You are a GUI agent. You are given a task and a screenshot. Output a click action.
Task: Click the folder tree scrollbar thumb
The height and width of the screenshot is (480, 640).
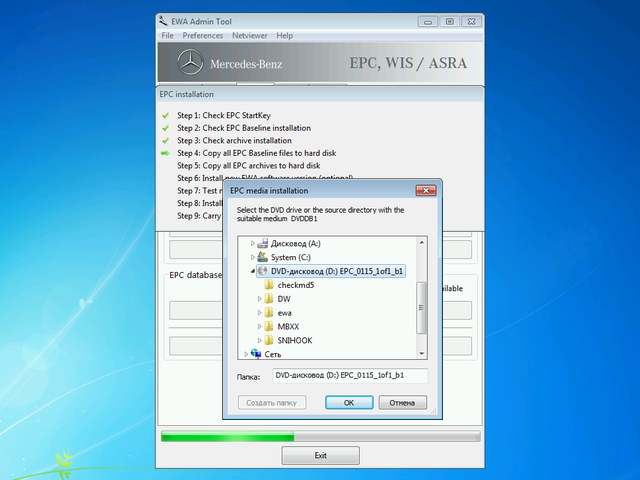421,307
